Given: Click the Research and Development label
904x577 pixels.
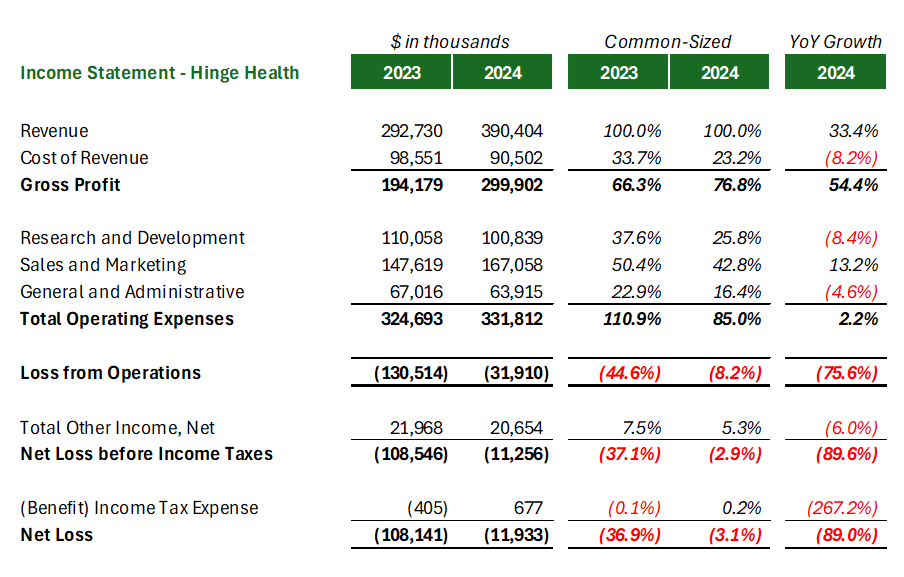Looking at the screenshot, I should (132, 238).
